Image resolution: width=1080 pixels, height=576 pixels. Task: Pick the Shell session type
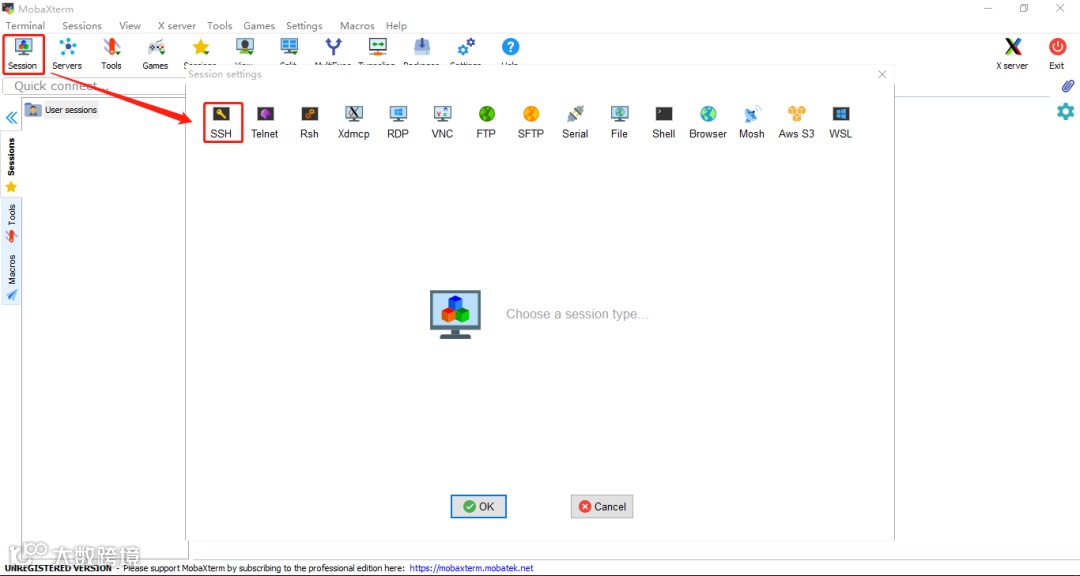click(663, 122)
